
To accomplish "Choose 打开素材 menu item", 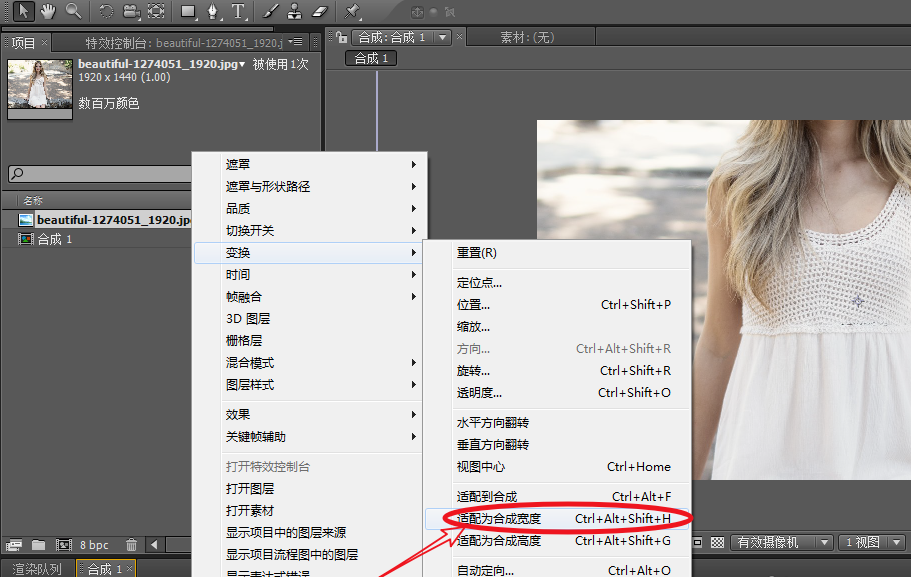I will click(310, 511).
